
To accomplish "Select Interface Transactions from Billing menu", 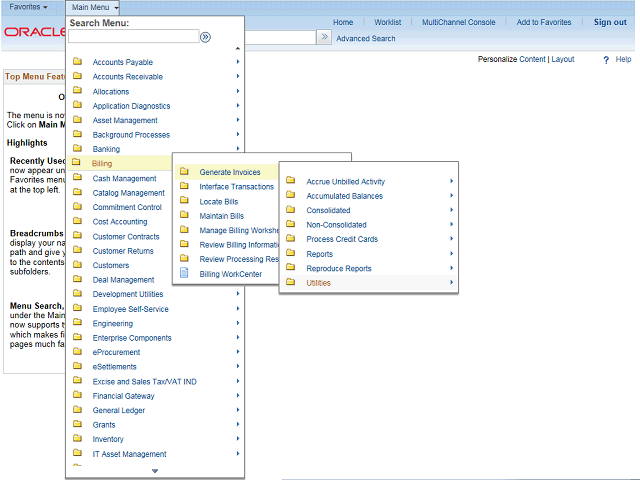I will pyautogui.click(x=236, y=187).
